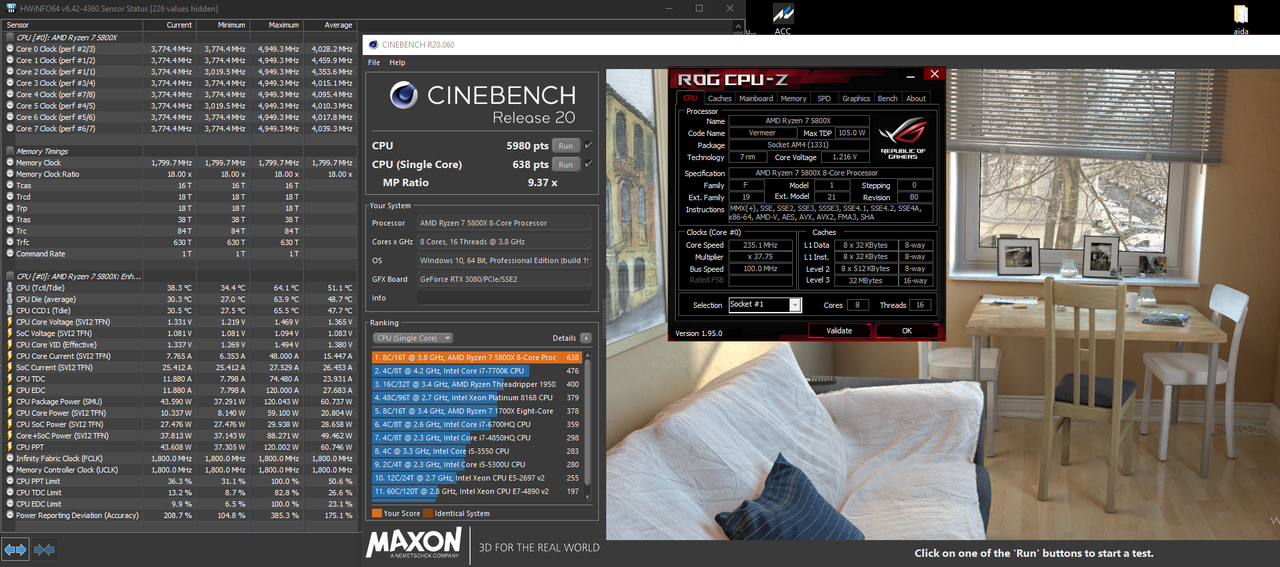Click the CPU TDC lightning icon
1280x567 pixels.
click(x=10, y=379)
